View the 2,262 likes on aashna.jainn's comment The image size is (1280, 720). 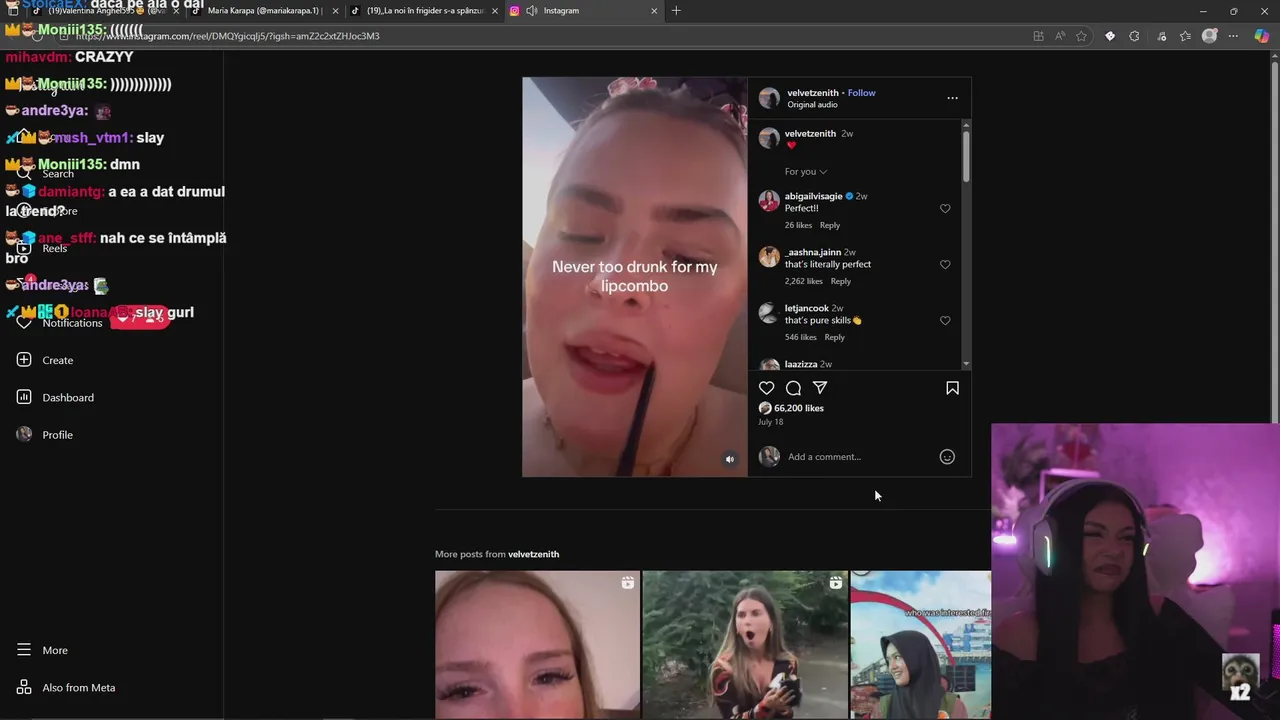tap(803, 281)
